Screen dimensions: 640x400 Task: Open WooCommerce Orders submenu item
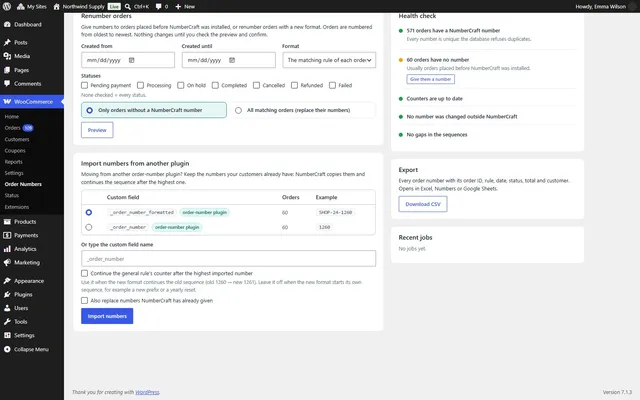tap(12, 128)
